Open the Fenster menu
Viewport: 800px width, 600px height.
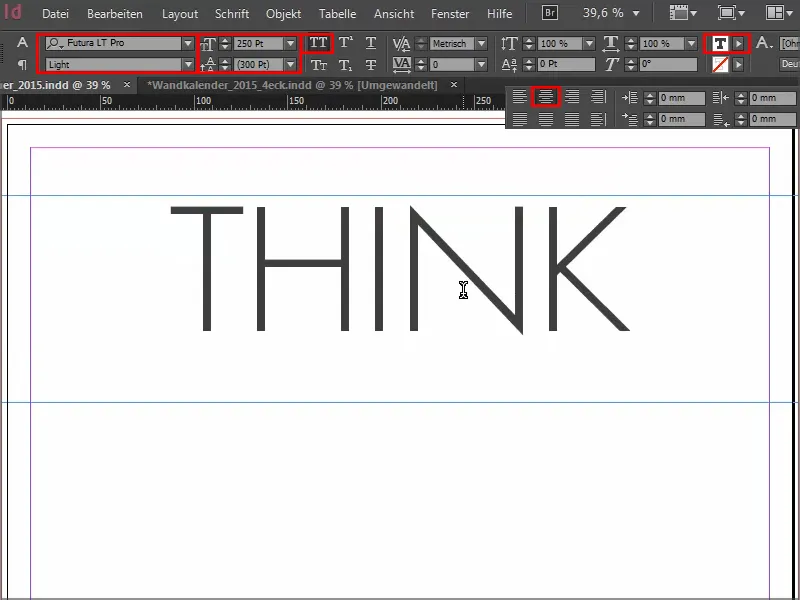tap(450, 14)
